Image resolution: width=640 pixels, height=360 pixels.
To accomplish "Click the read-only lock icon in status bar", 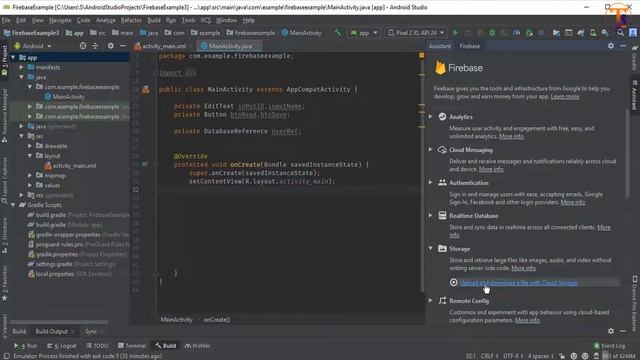I will (562, 356).
